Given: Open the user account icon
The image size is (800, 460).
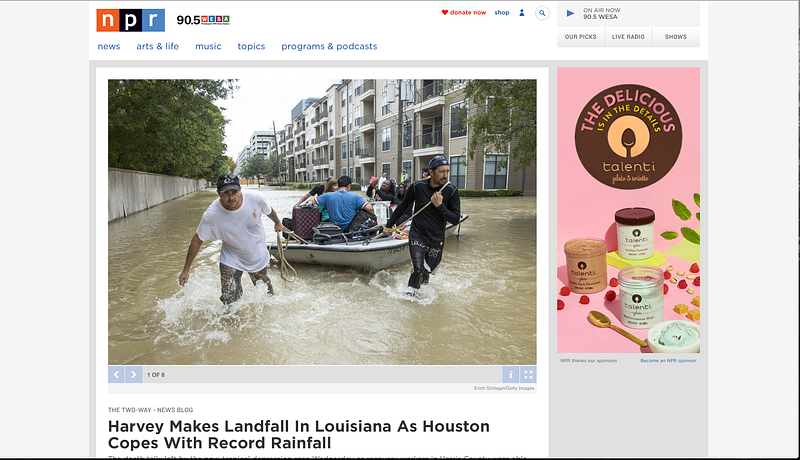Looking at the screenshot, I should coord(521,13).
